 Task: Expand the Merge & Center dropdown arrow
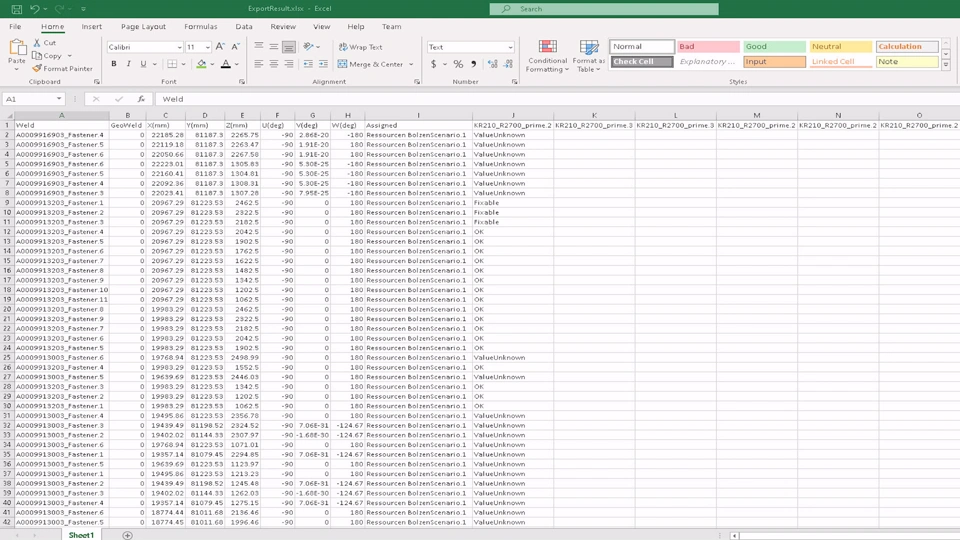[x=411, y=64]
